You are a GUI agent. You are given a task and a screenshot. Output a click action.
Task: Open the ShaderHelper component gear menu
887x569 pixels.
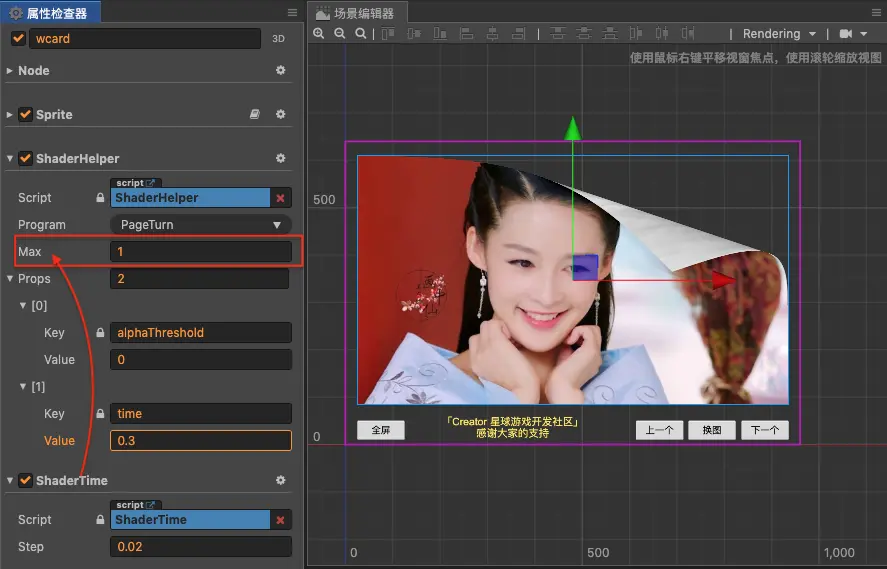(x=281, y=159)
